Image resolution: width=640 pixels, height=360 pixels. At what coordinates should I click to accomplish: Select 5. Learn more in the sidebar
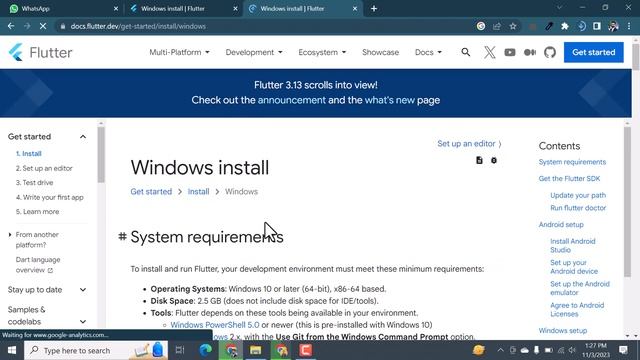(x=37, y=211)
